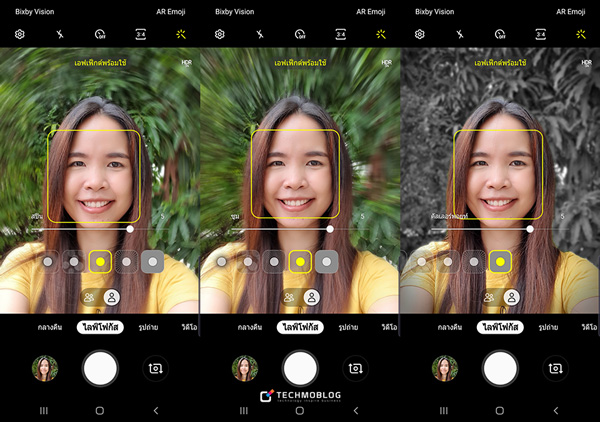The image size is (600, 422).
Task: Open gallery thumbnail in the right screen
Action: click(445, 368)
